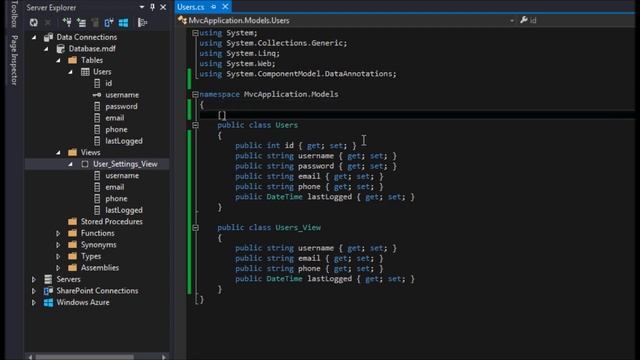The height and width of the screenshot is (360, 640).
Task: Open the Server Explorer window options dropdown
Action: (x=142, y=7)
